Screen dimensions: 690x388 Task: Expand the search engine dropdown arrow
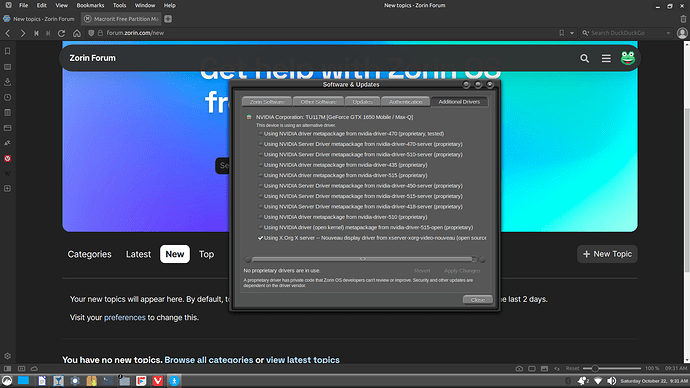[x=668, y=33]
